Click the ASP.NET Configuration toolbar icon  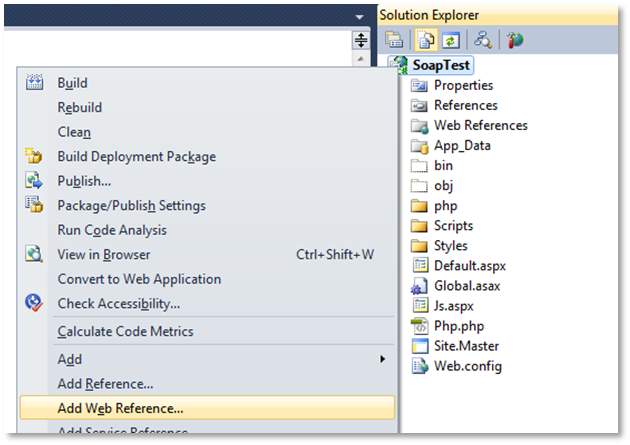click(x=514, y=40)
